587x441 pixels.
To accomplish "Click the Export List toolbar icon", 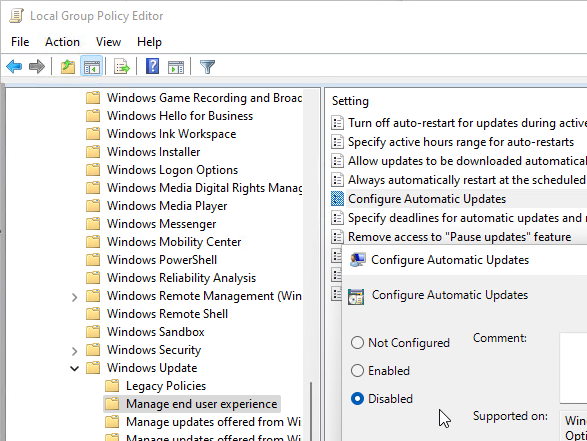I will click(x=122, y=67).
